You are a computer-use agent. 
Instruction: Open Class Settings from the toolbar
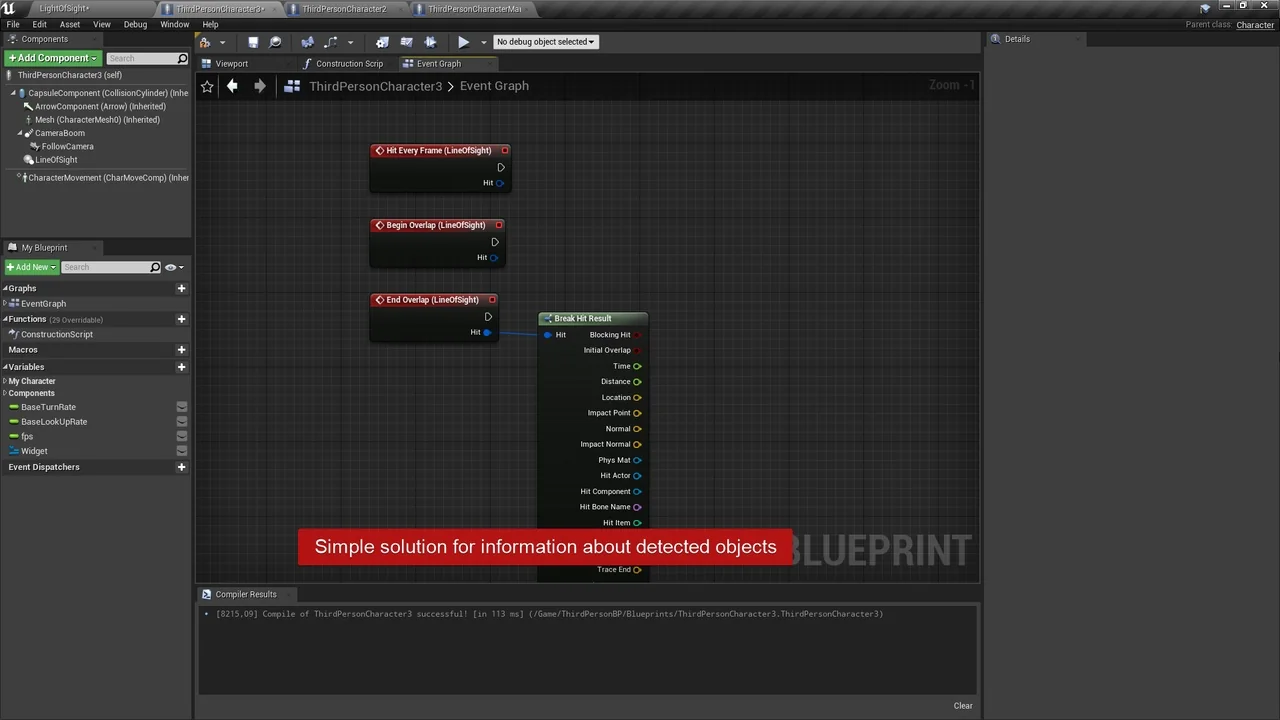pos(382,41)
